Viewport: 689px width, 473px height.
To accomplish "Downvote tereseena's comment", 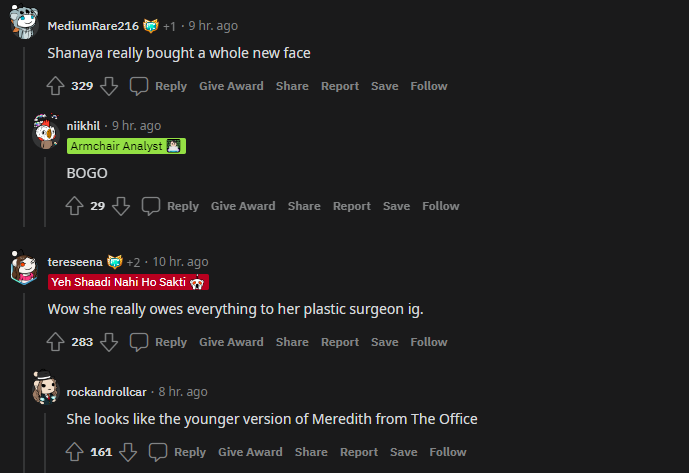I will click(109, 342).
